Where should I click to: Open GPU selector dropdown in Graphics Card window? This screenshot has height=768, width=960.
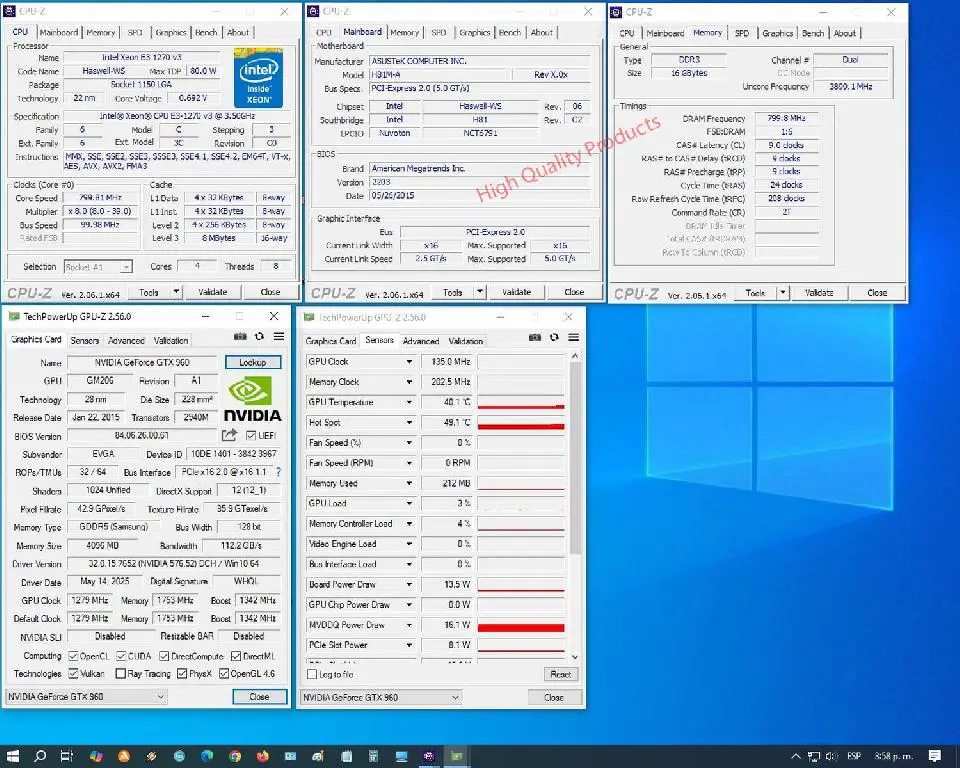[x=86, y=696]
